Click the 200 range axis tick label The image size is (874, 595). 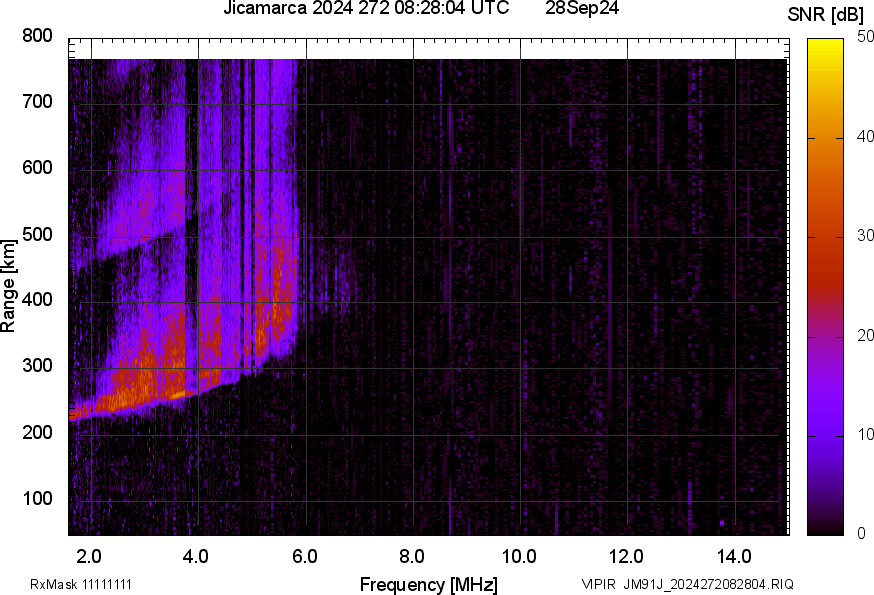click(36, 433)
